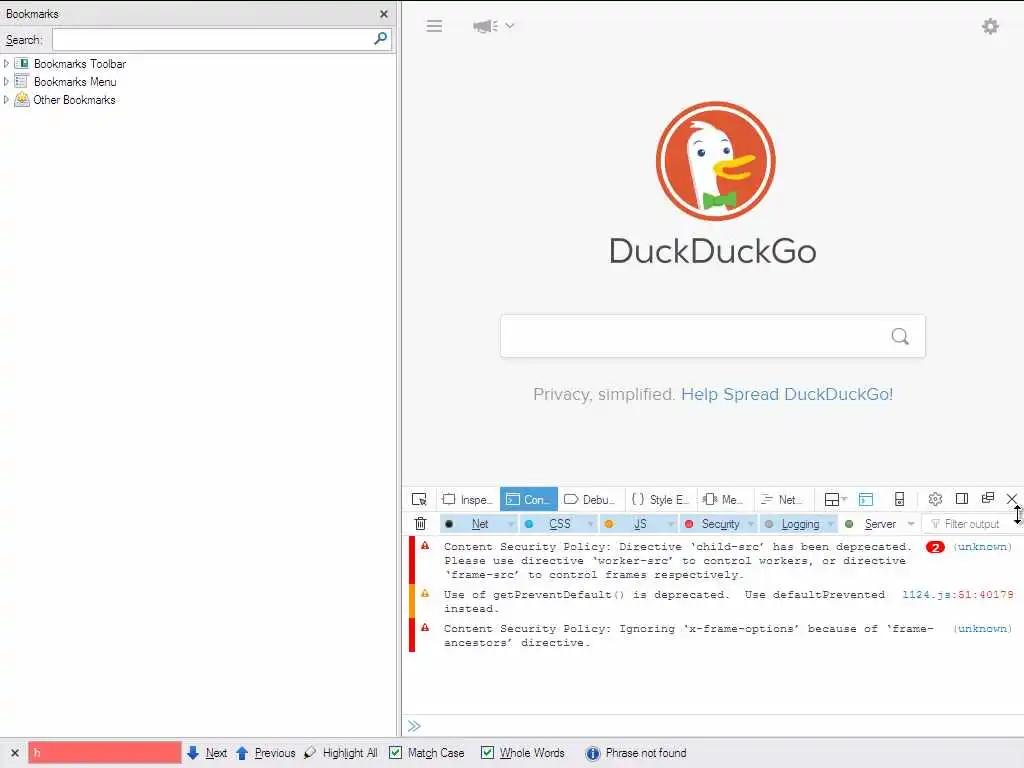Image resolution: width=1024 pixels, height=768 pixels.
Task: Click the megaphone icon on DuckDuckGo page
Action: pyautogui.click(x=485, y=26)
